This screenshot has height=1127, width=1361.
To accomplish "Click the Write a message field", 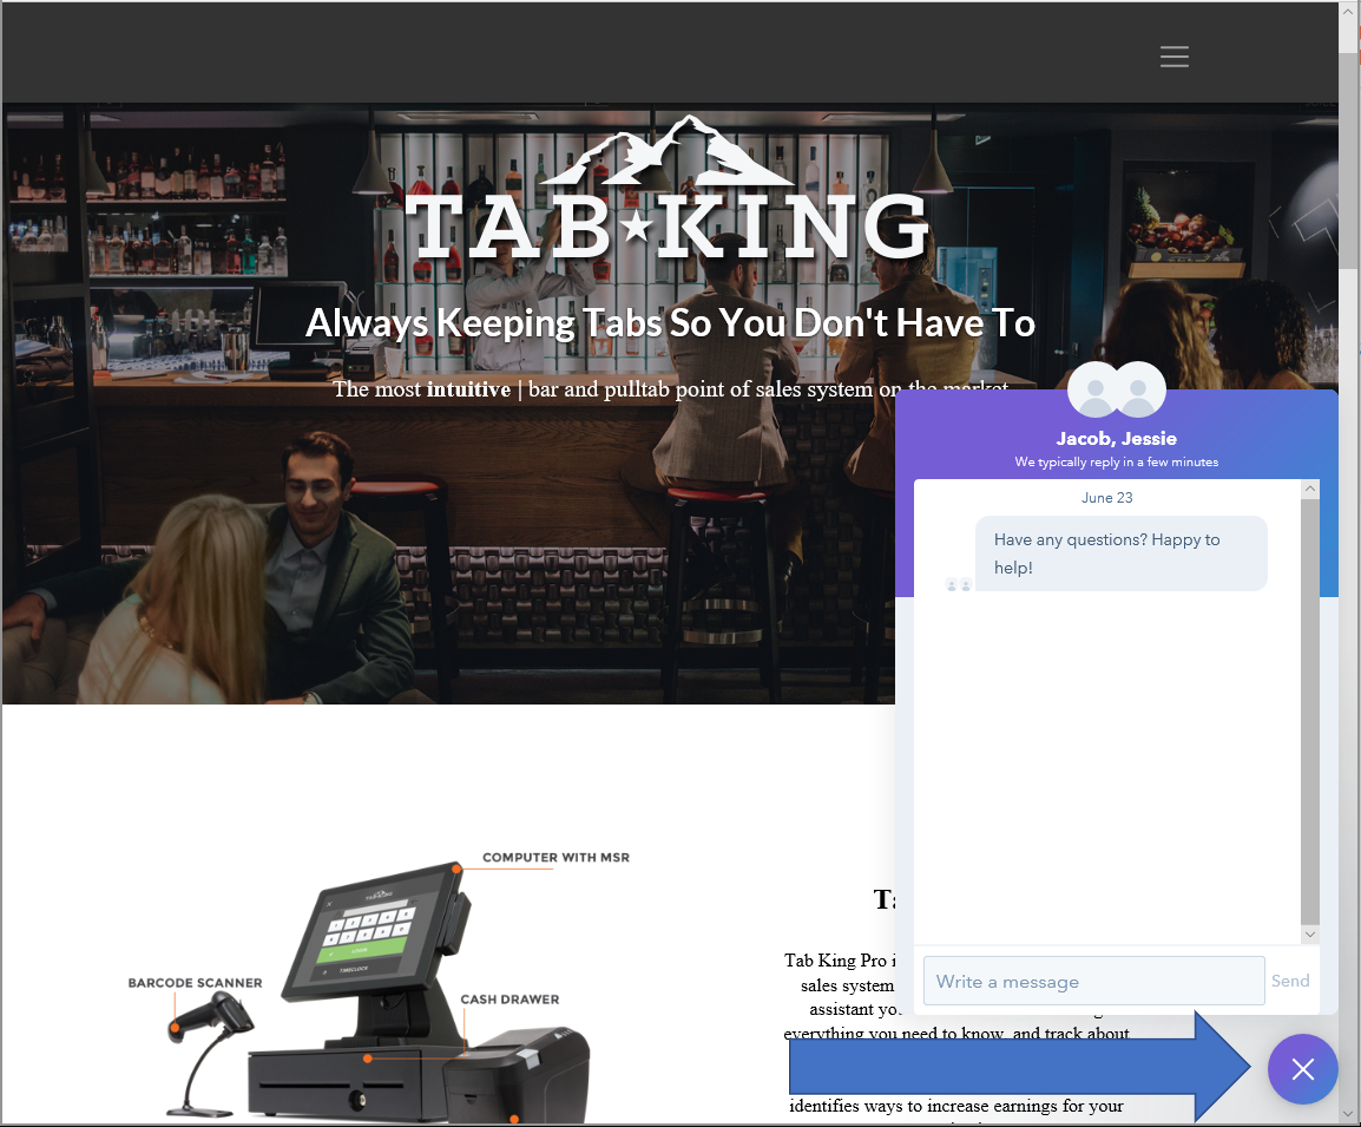I will [x=1093, y=981].
